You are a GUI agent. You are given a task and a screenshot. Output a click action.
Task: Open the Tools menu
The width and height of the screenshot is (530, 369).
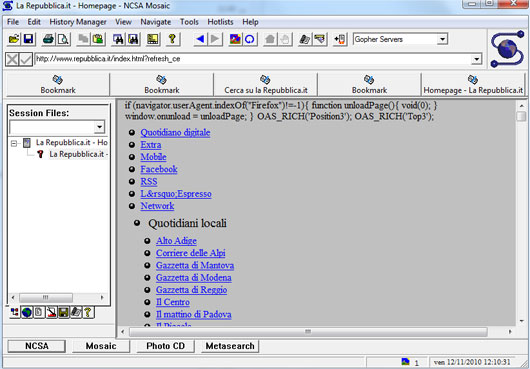coord(189,22)
